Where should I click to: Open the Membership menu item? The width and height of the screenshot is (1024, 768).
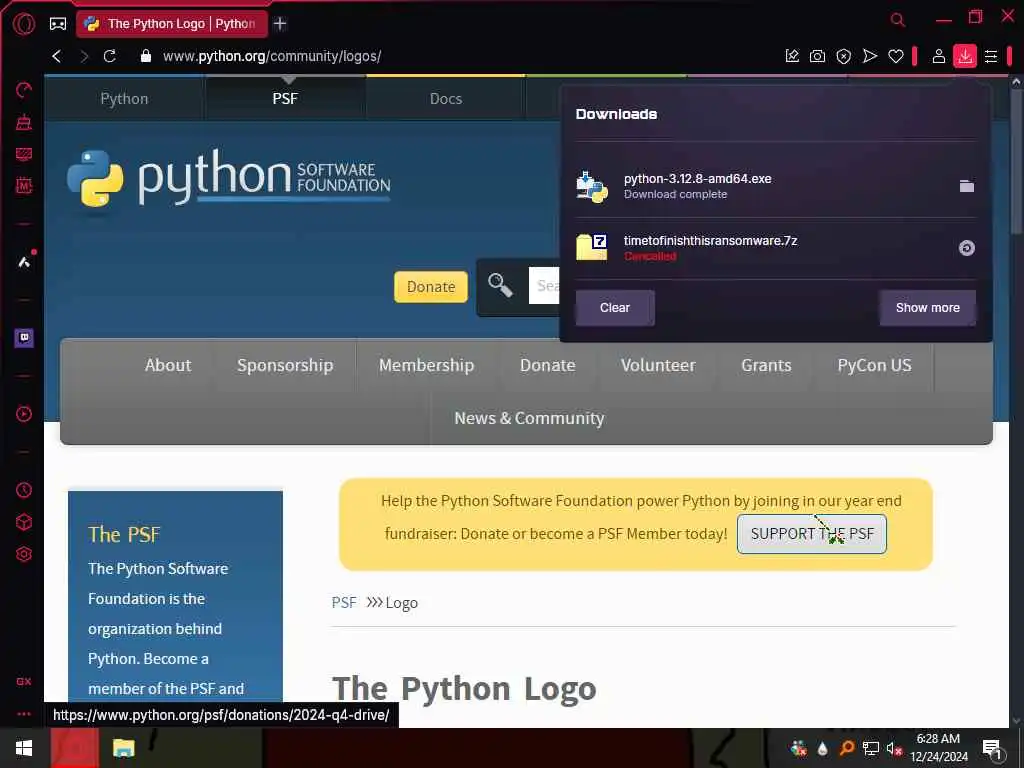[x=426, y=365]
